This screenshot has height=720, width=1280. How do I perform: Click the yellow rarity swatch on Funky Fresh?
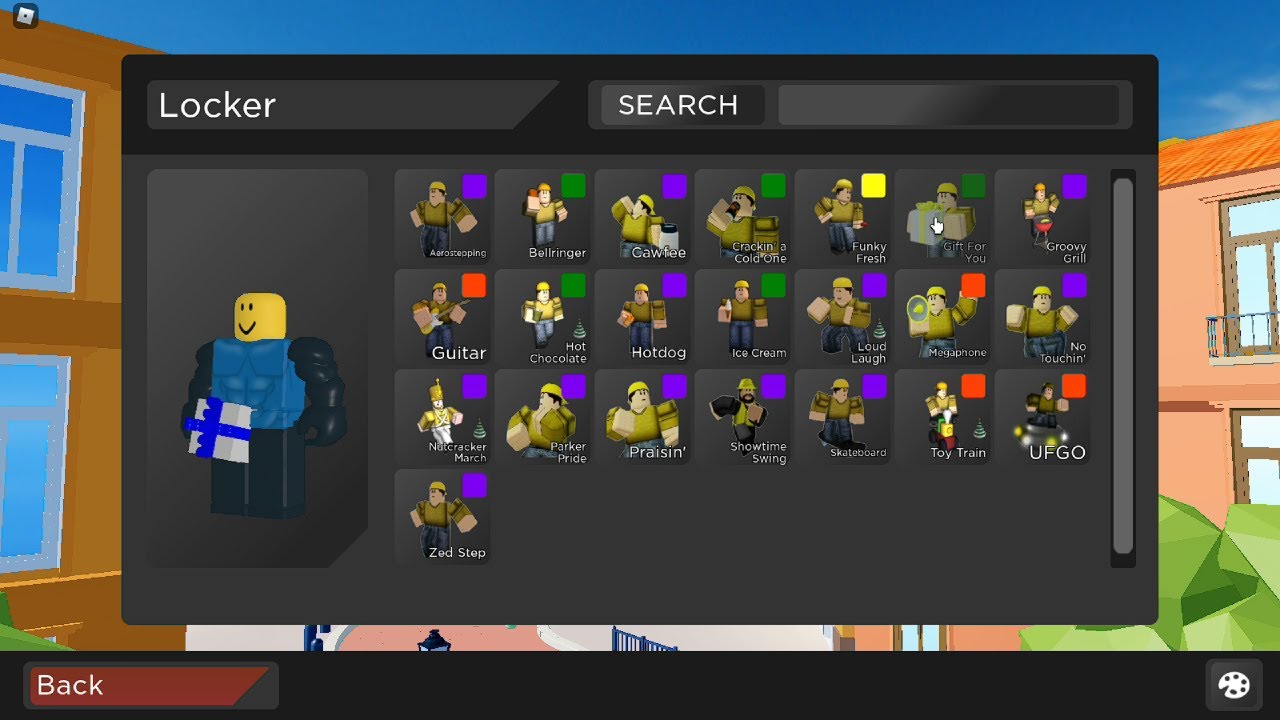873,186
